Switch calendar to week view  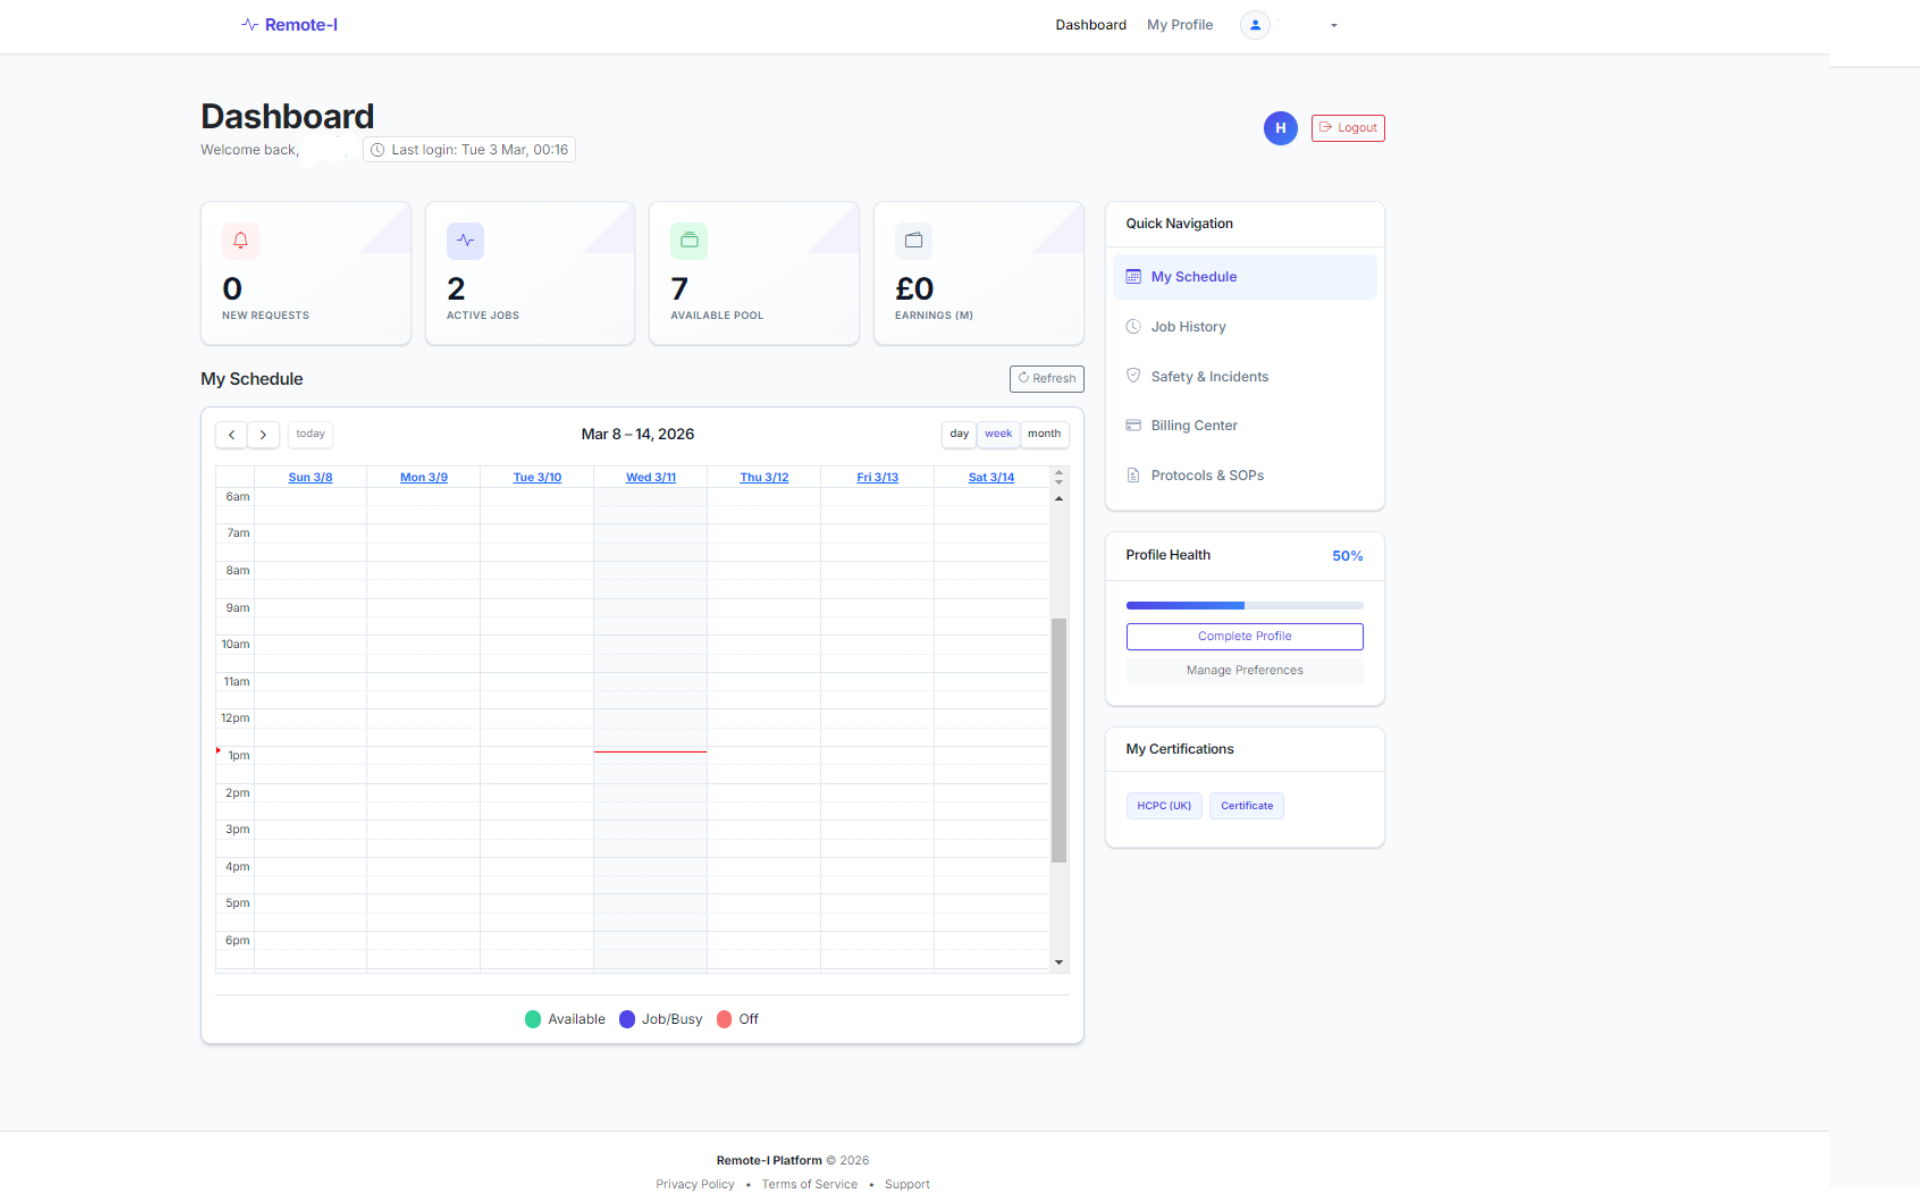click(x=998, y=434)
